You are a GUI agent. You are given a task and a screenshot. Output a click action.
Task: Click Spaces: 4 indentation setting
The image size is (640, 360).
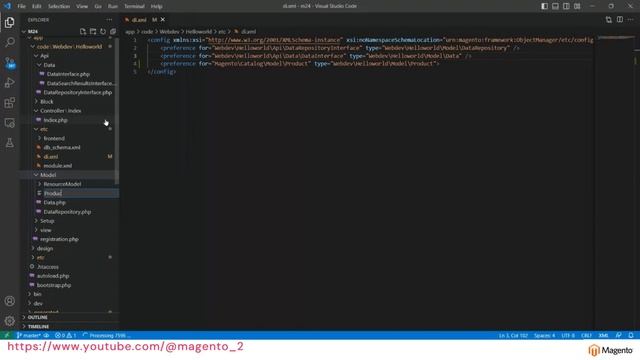click(x=544, y=335)
